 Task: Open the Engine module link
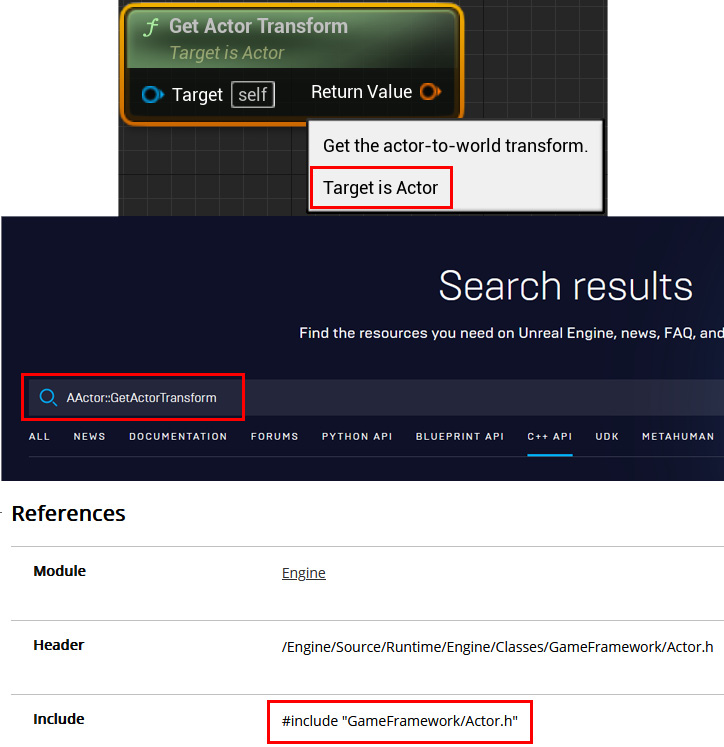pos(303,573)
